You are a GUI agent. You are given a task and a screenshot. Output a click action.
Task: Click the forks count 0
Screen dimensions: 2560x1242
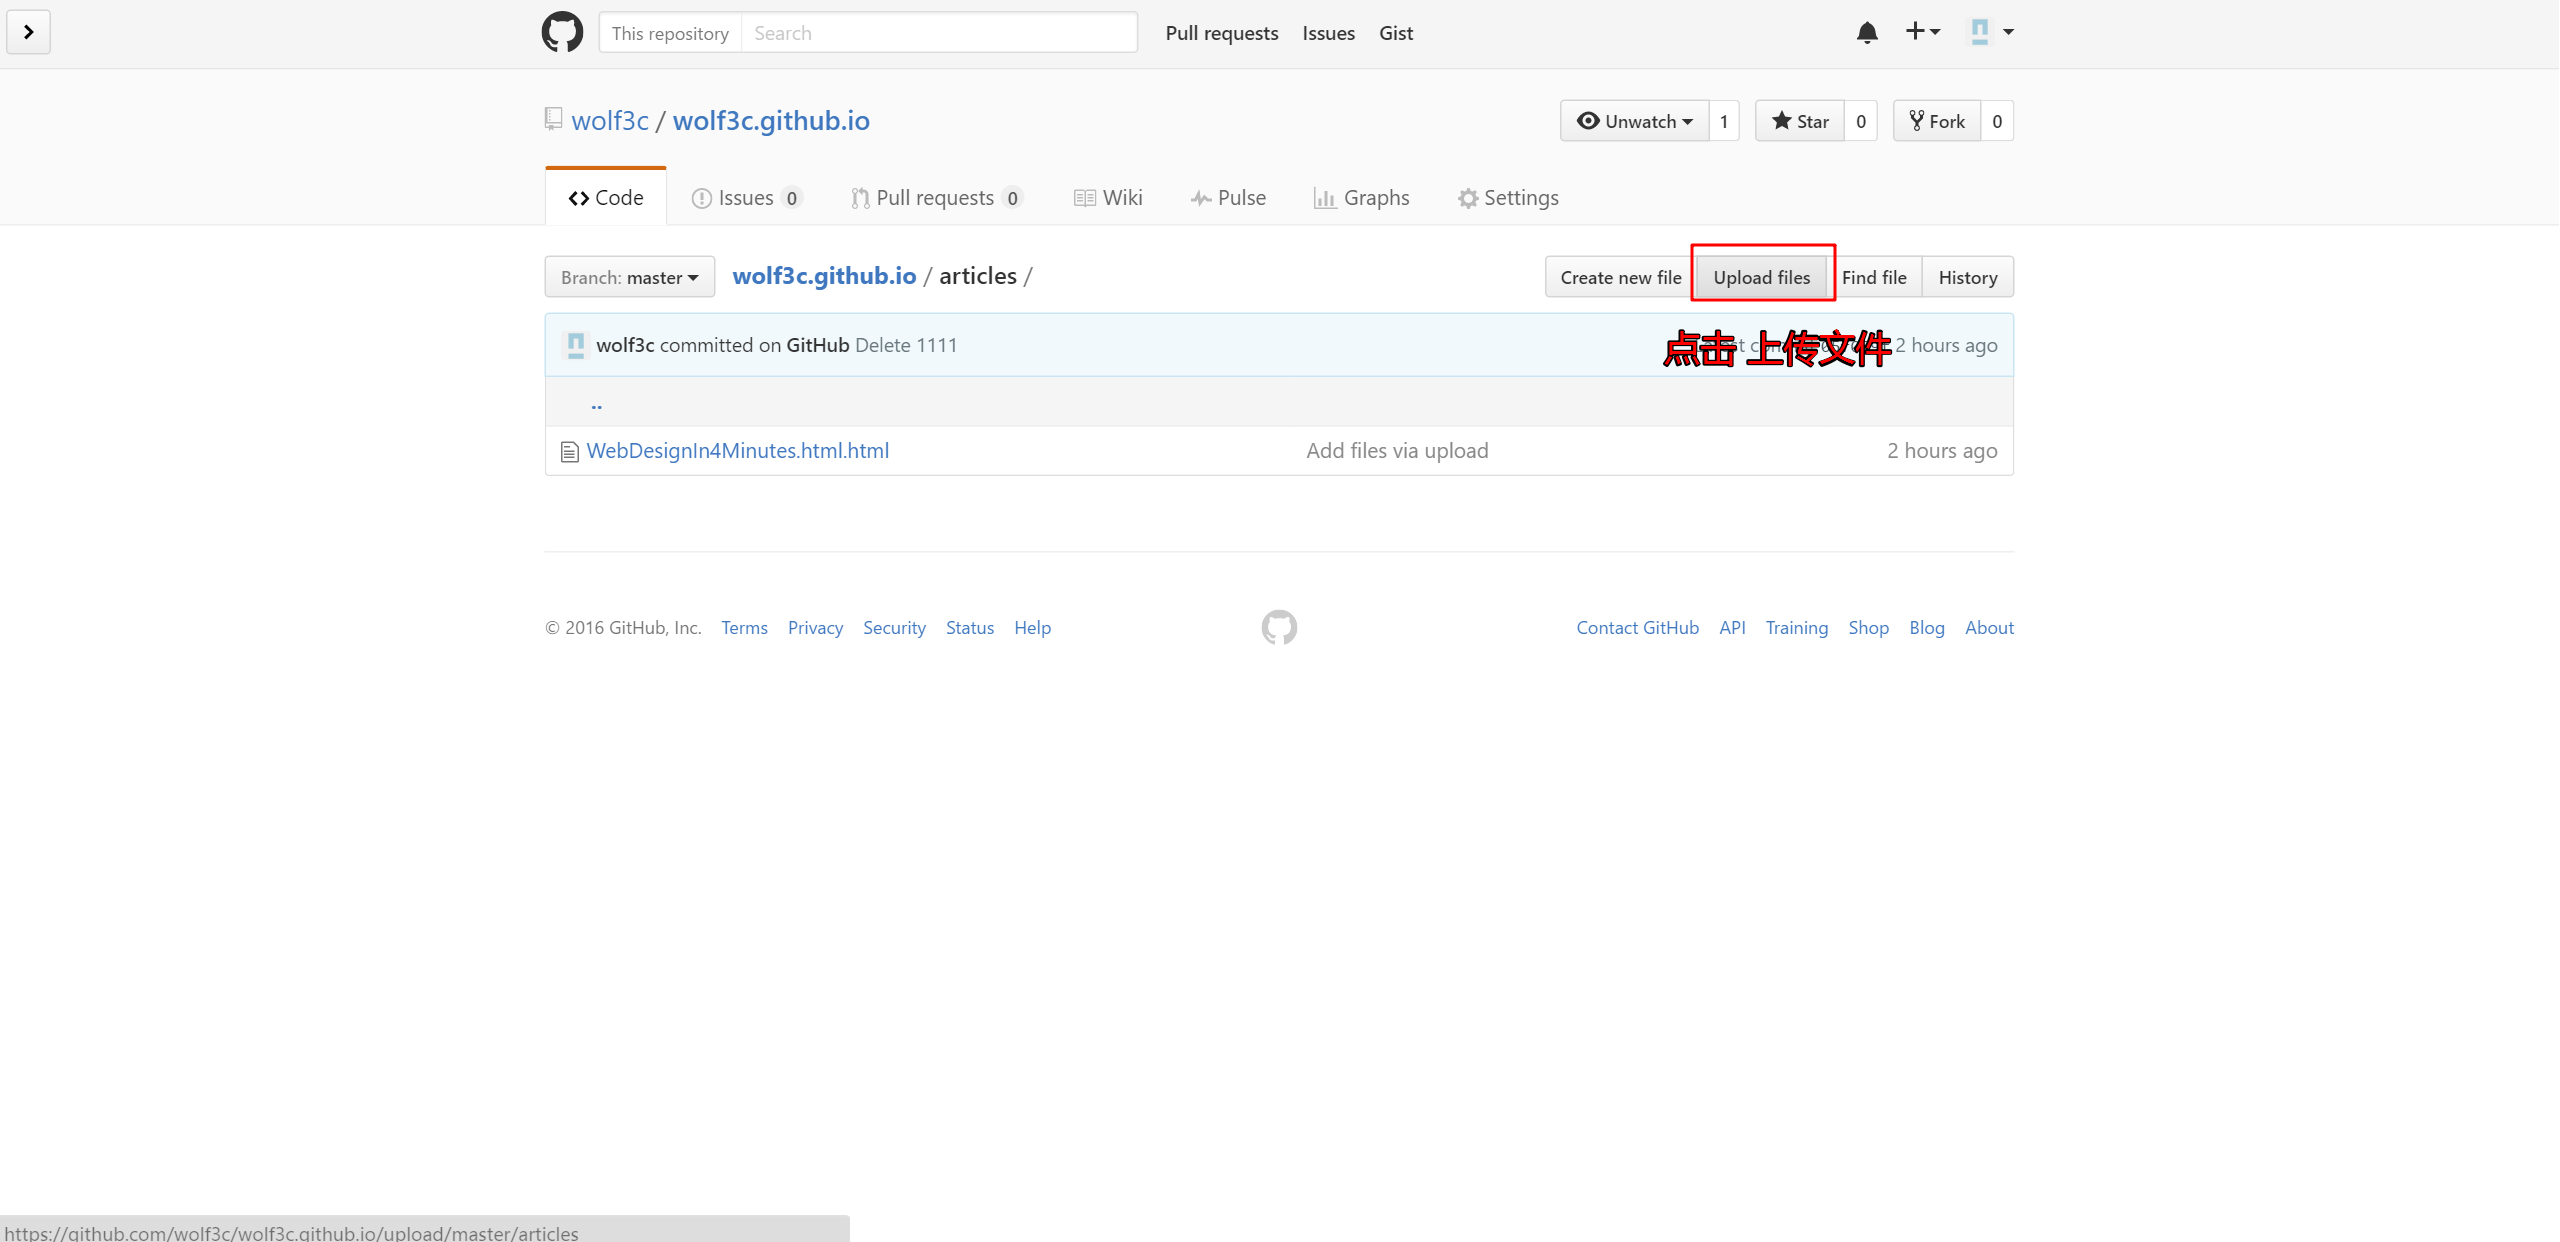tap(1997, 121)
